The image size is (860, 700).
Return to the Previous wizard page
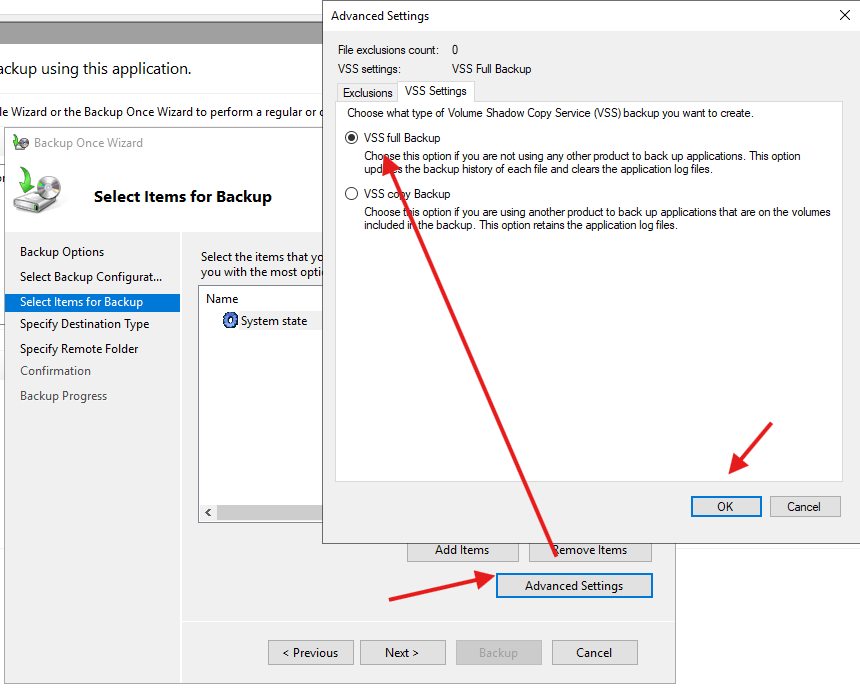(x=310, y=653)
